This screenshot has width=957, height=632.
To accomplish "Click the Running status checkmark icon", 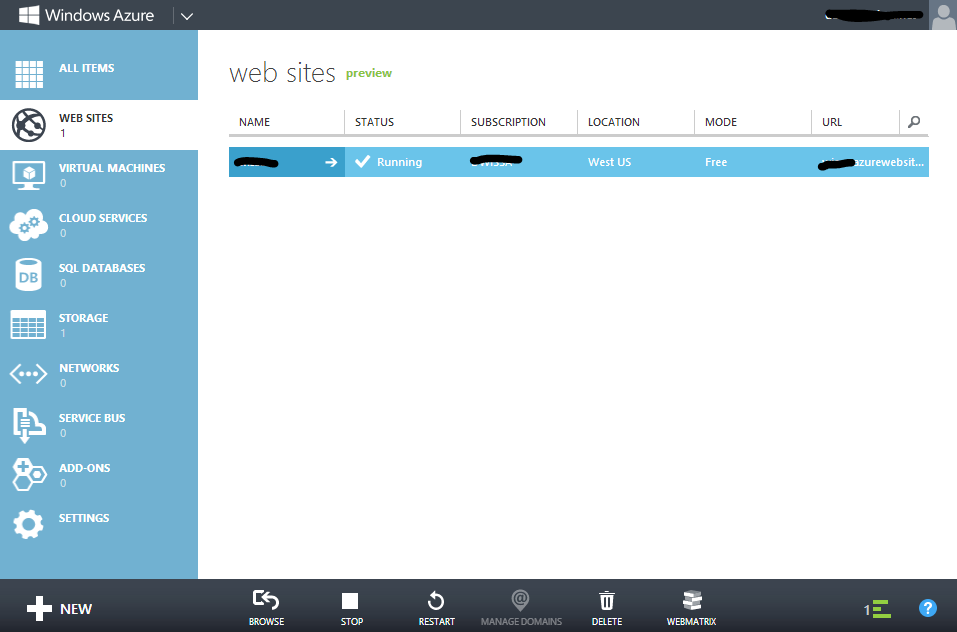I will tap(363, 161).
